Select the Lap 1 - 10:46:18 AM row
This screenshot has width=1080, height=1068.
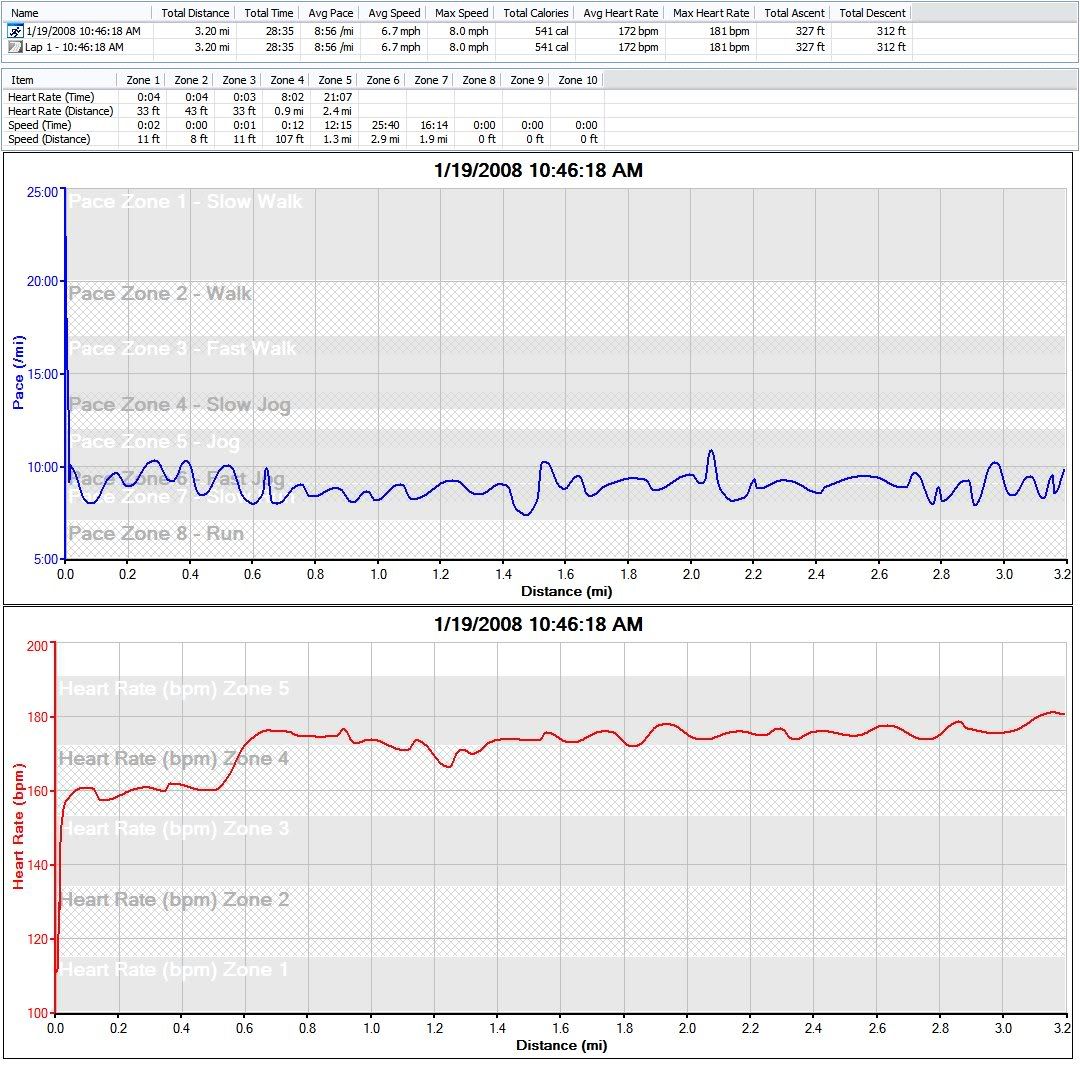point(74,47)
